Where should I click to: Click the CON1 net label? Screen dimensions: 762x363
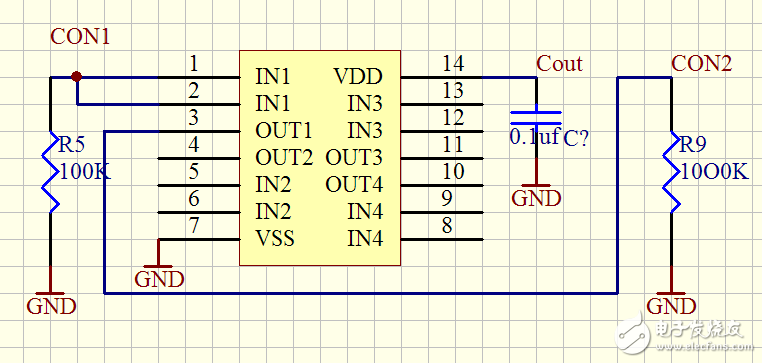coord(80,37)
